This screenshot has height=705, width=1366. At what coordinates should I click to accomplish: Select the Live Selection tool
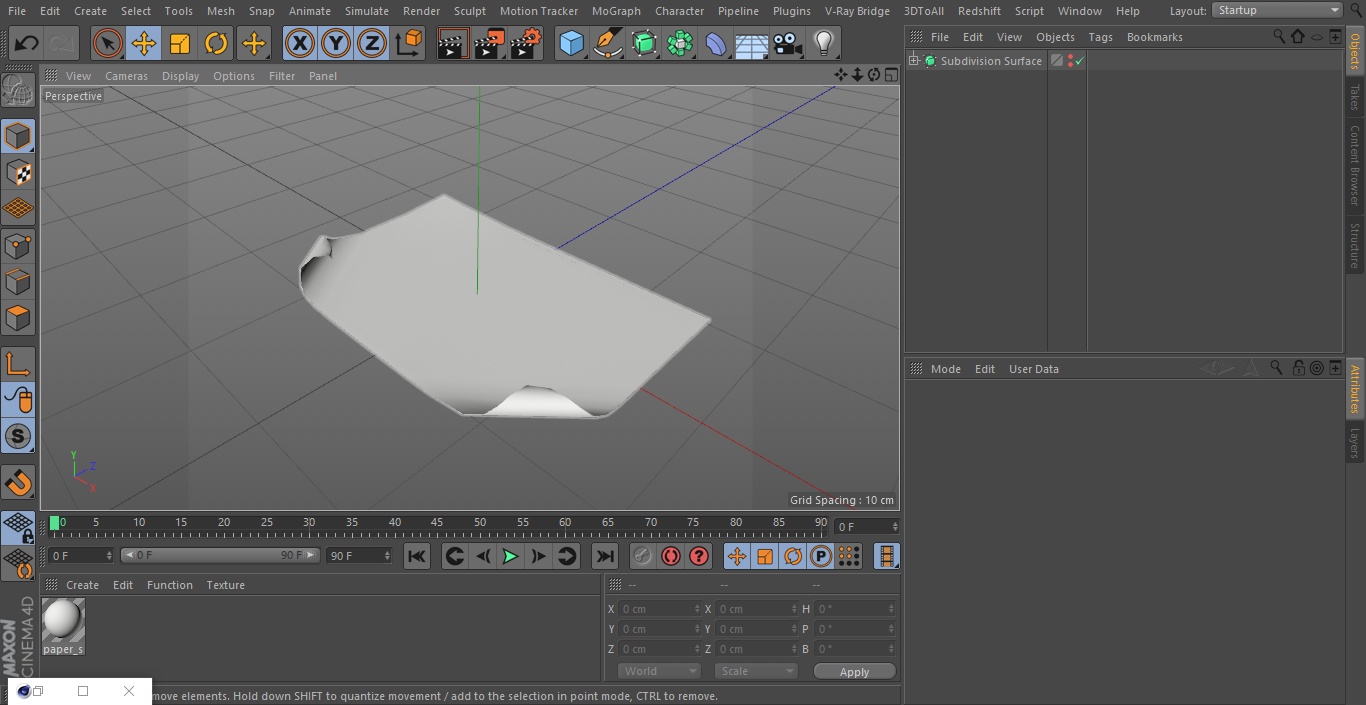click(108, 43)
